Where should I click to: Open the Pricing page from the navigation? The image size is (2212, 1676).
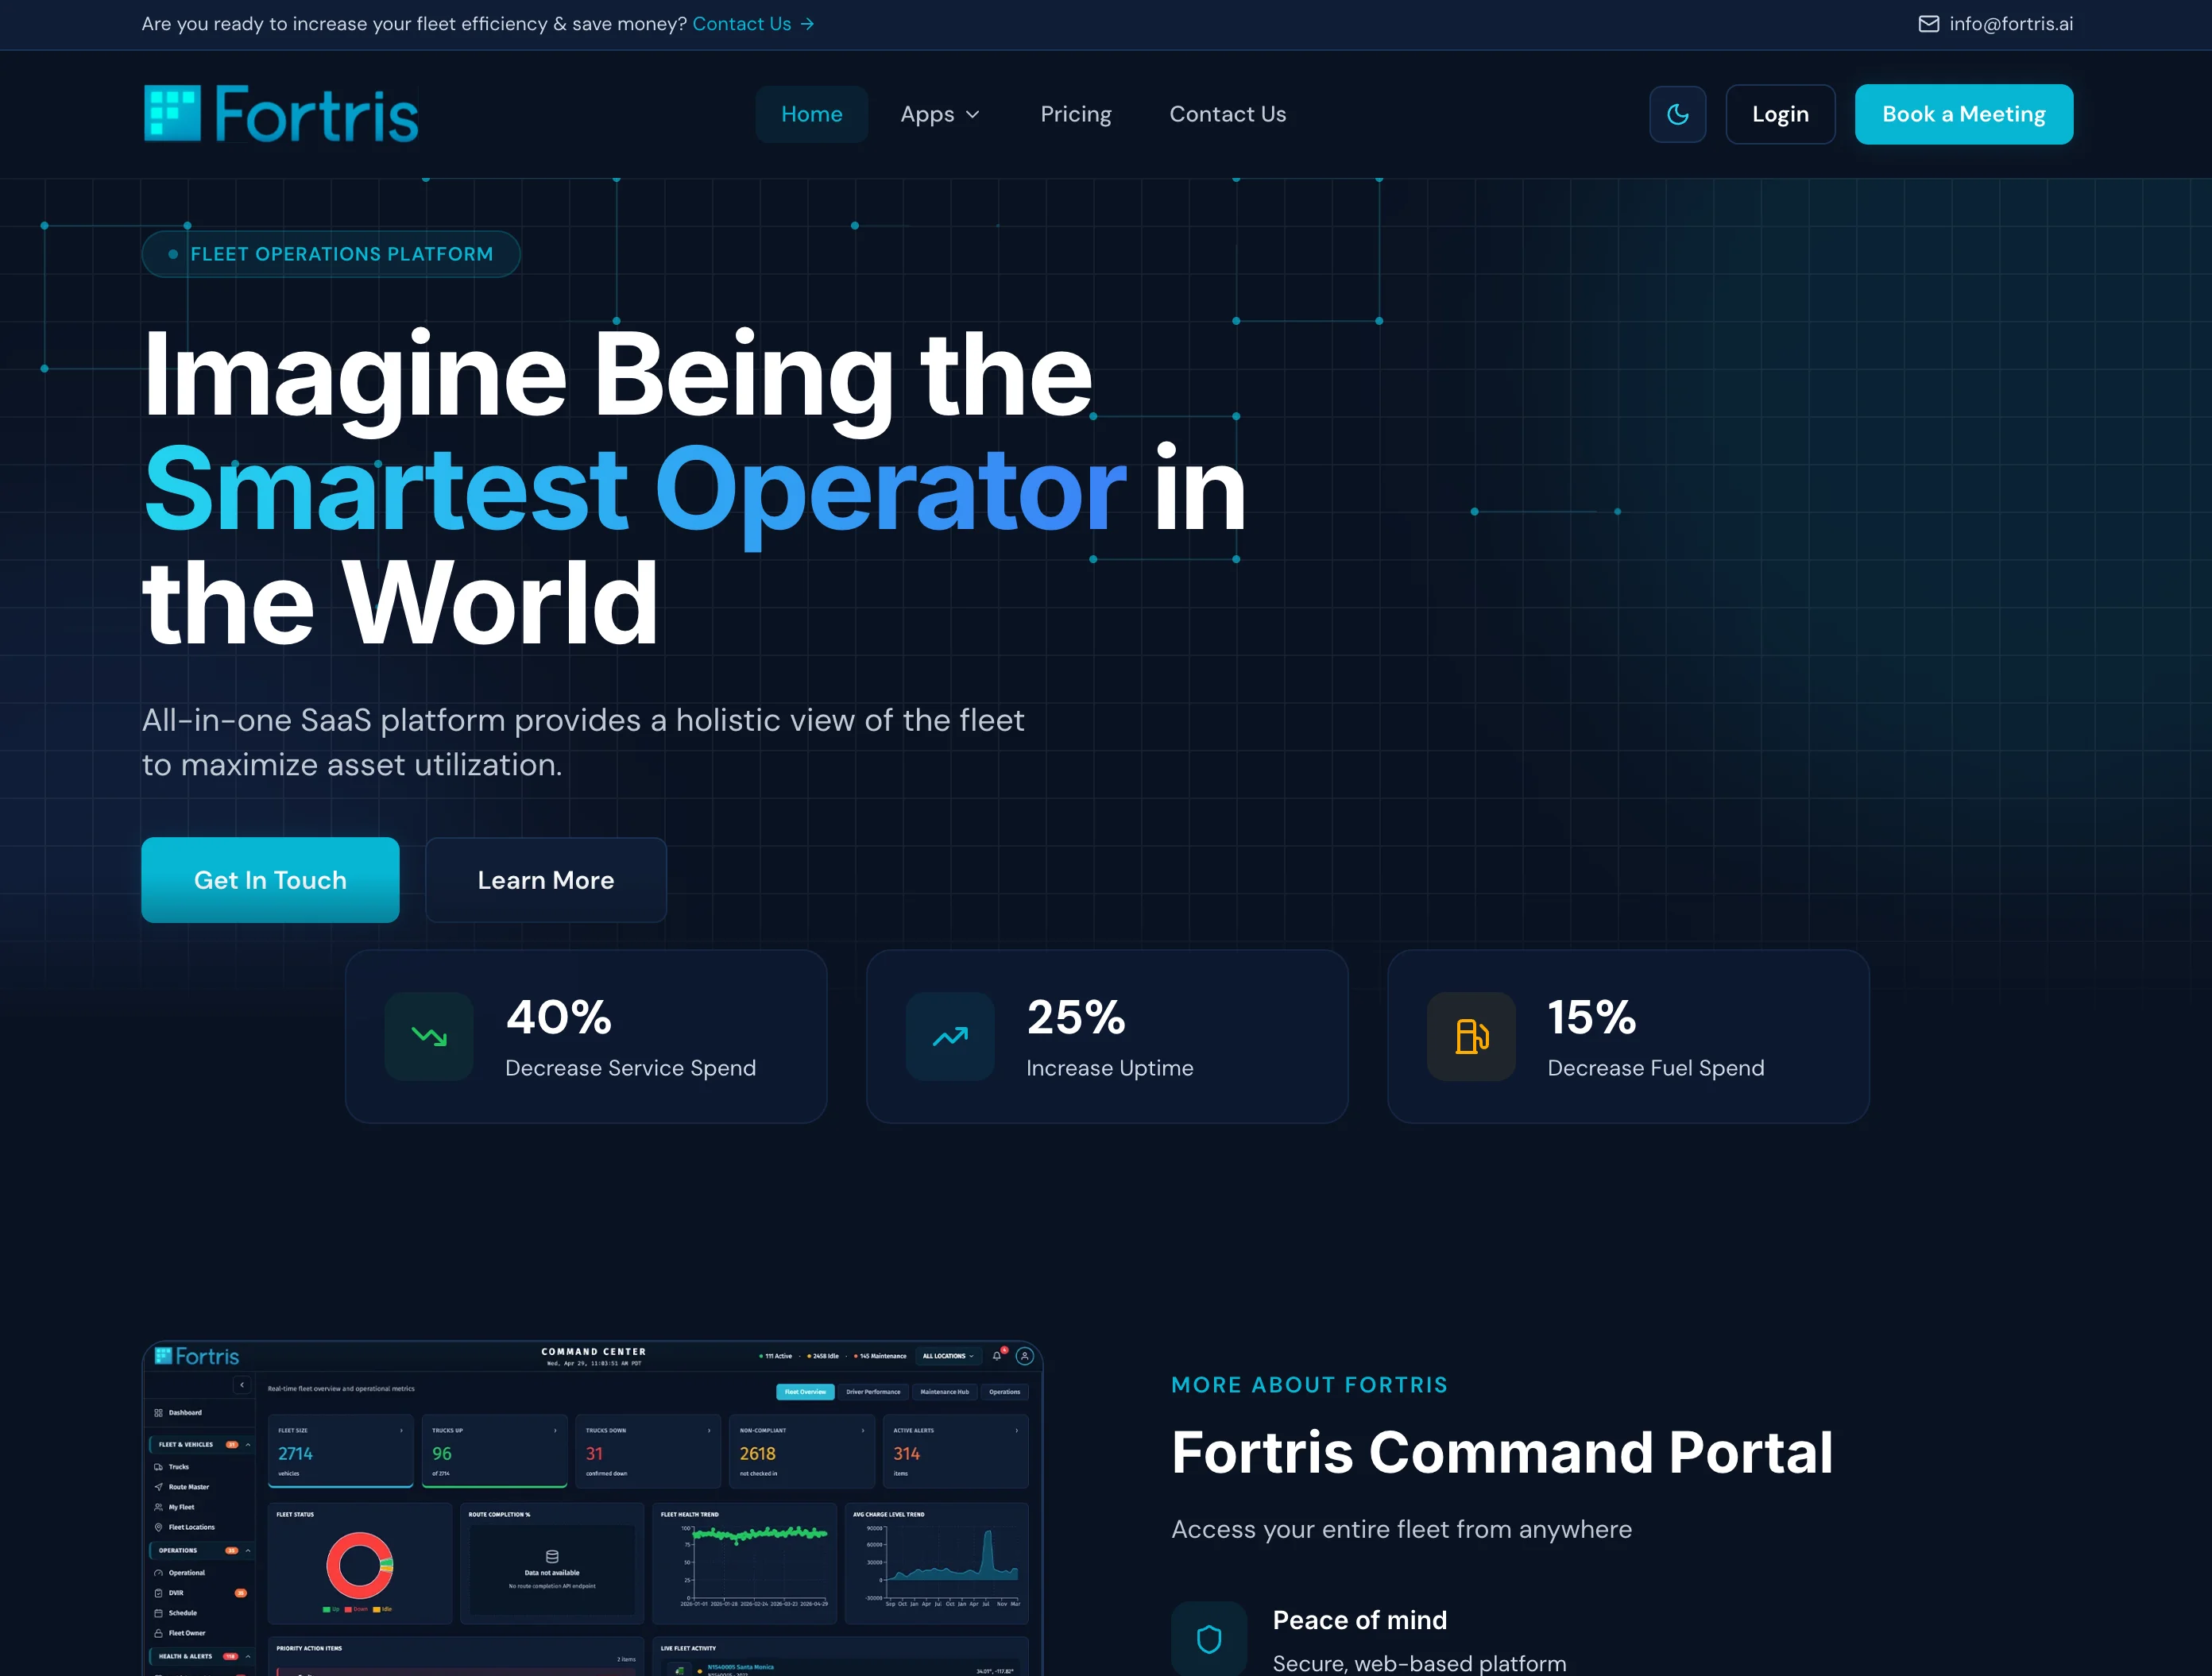click(1076, 114)
